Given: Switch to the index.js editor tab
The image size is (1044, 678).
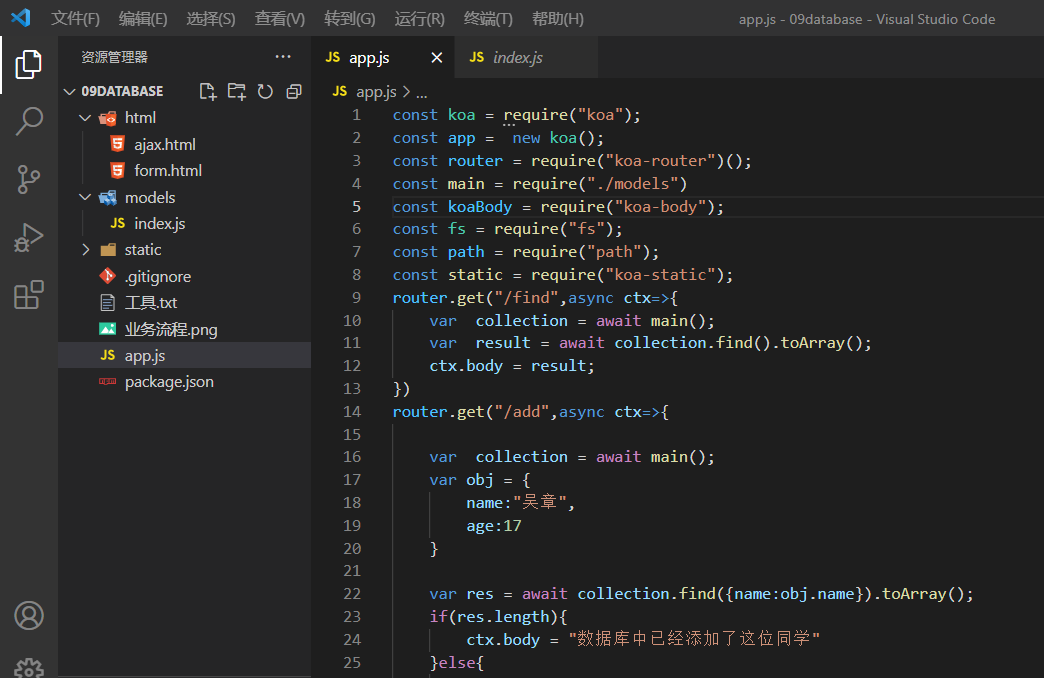Looking at the screenshot, I should 526,58.
